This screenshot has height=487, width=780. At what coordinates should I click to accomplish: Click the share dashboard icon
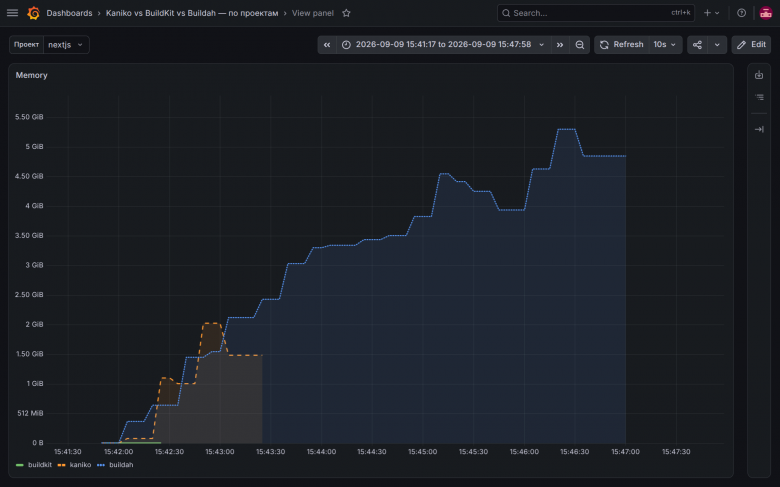pyautogui.click(x=697, y=45)
